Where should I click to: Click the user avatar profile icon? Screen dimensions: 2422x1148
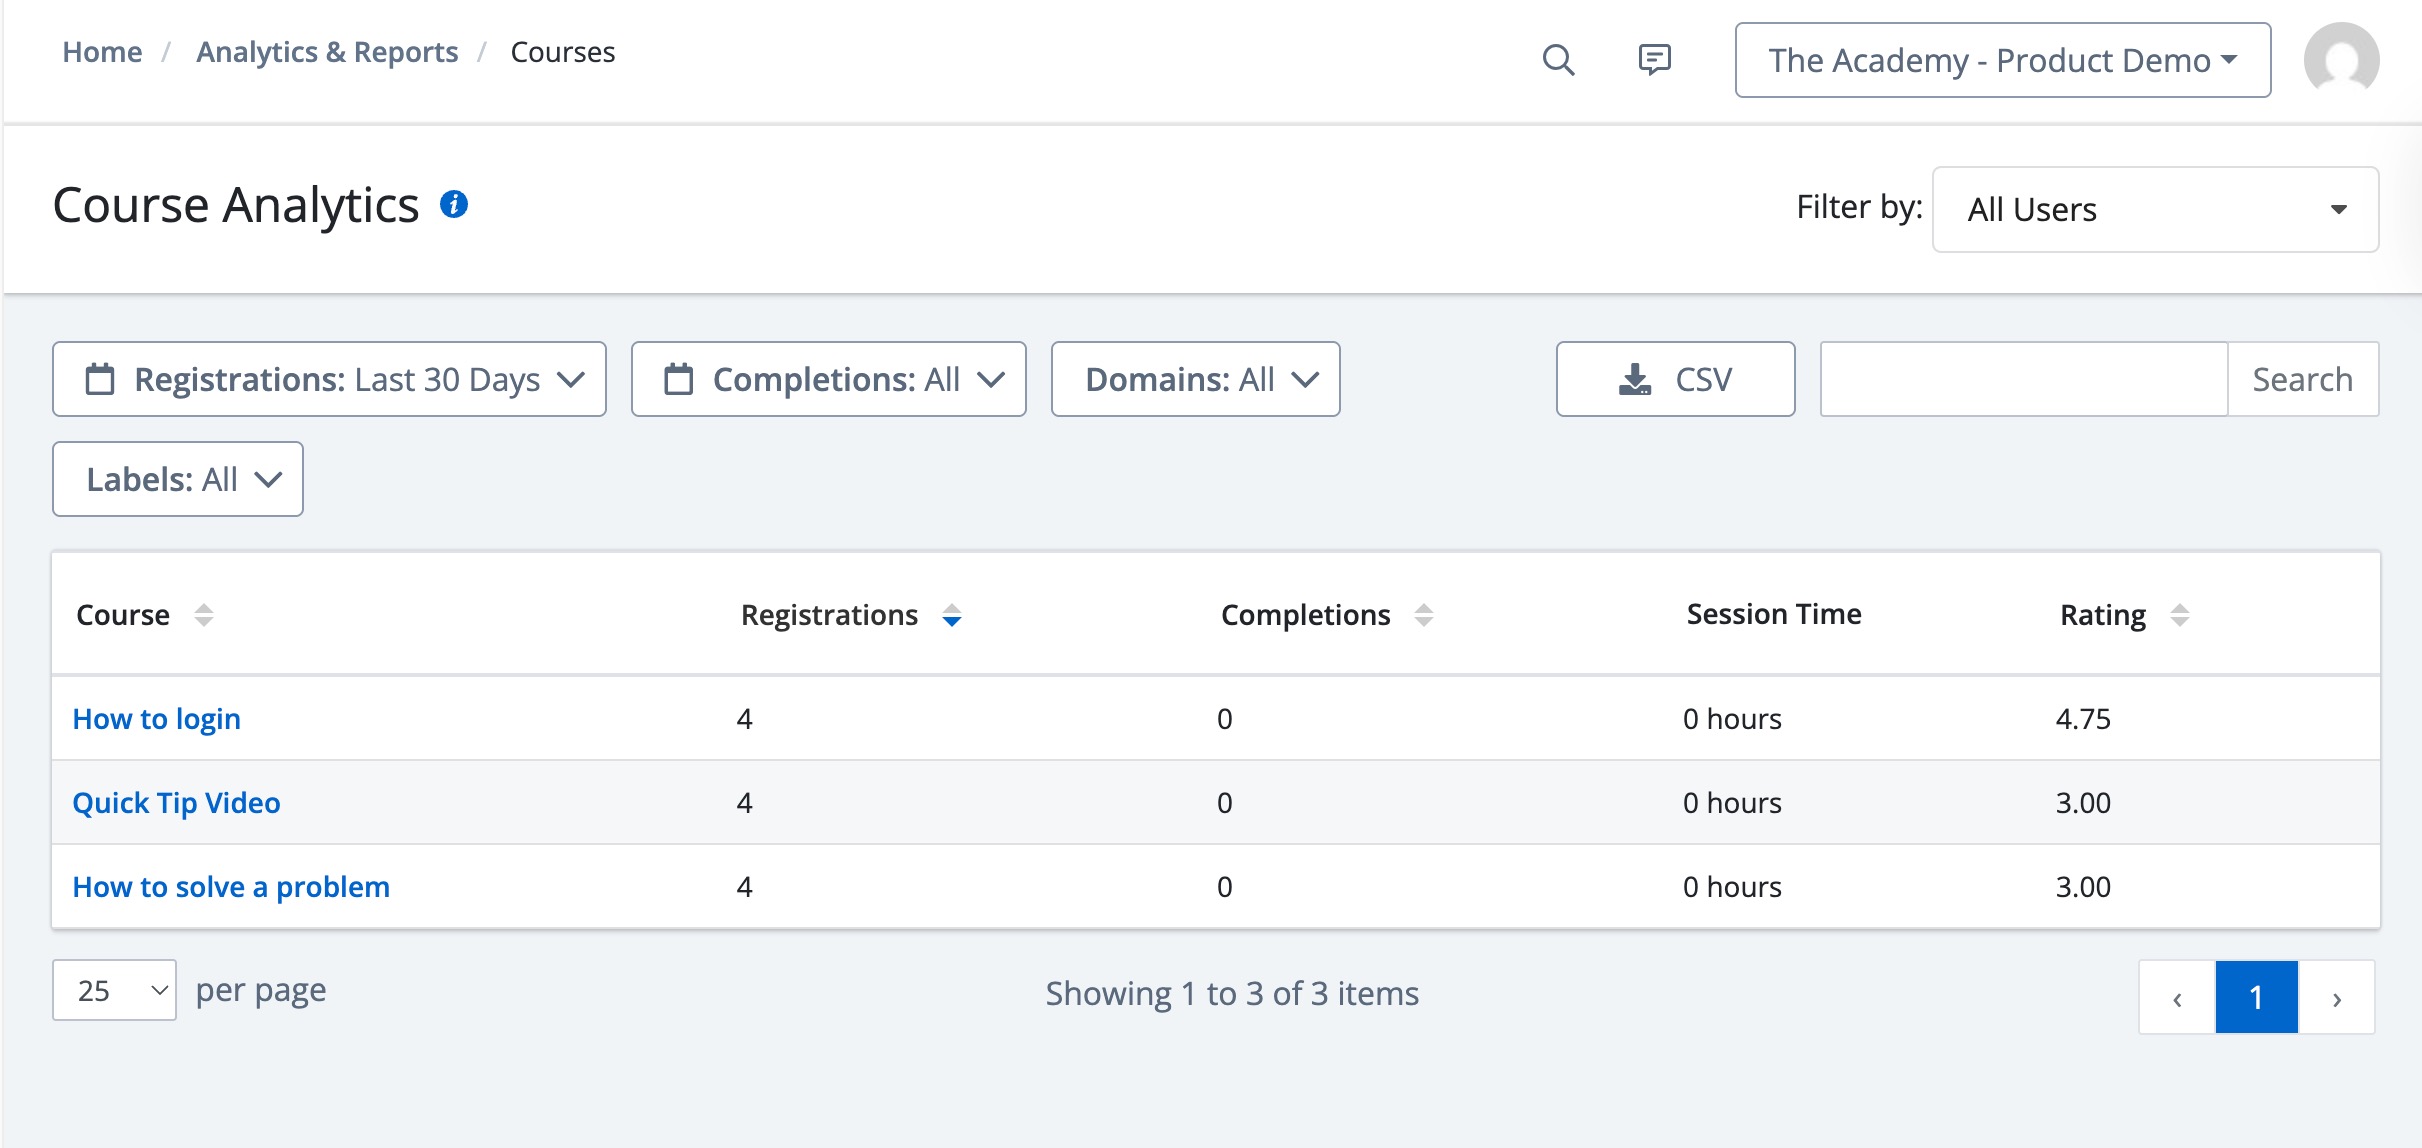pos(2340,60)
